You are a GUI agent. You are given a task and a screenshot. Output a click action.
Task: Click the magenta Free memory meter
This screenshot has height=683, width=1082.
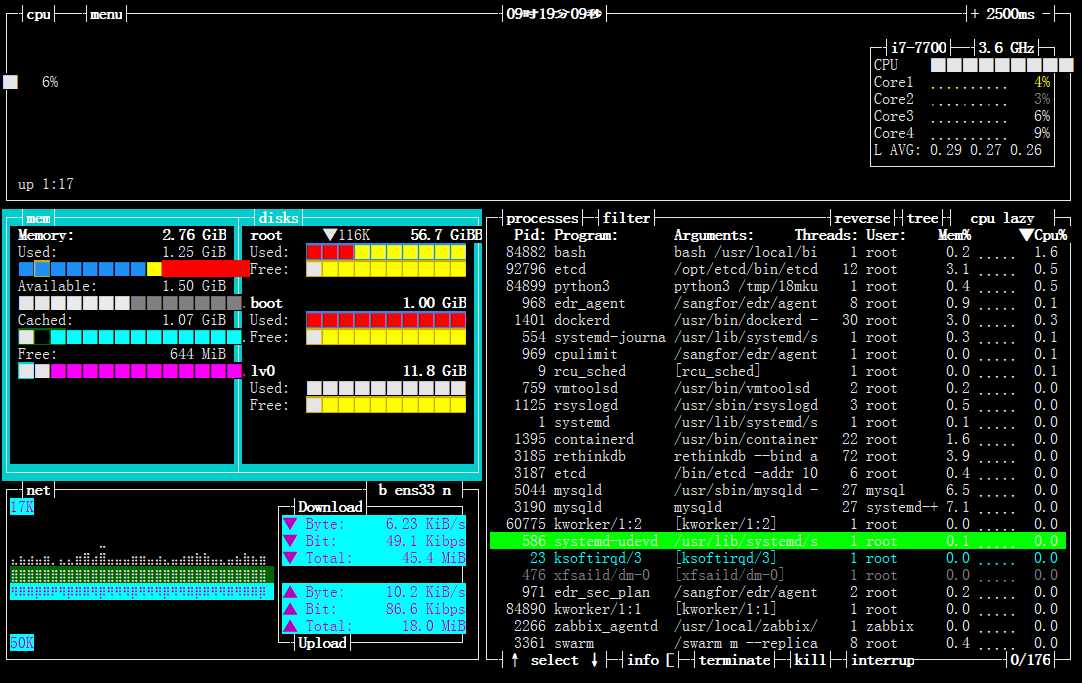130,371
